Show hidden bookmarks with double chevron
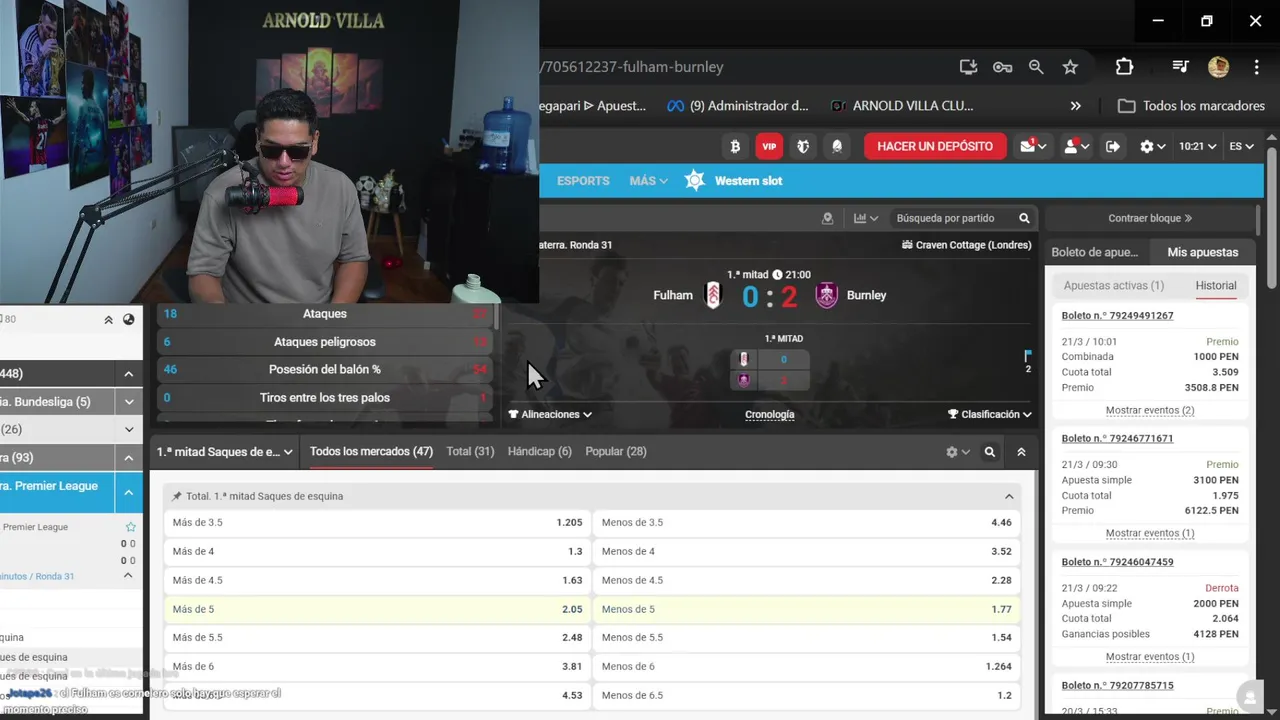Screen dimensions: 1280x720 pos(1076,106)
